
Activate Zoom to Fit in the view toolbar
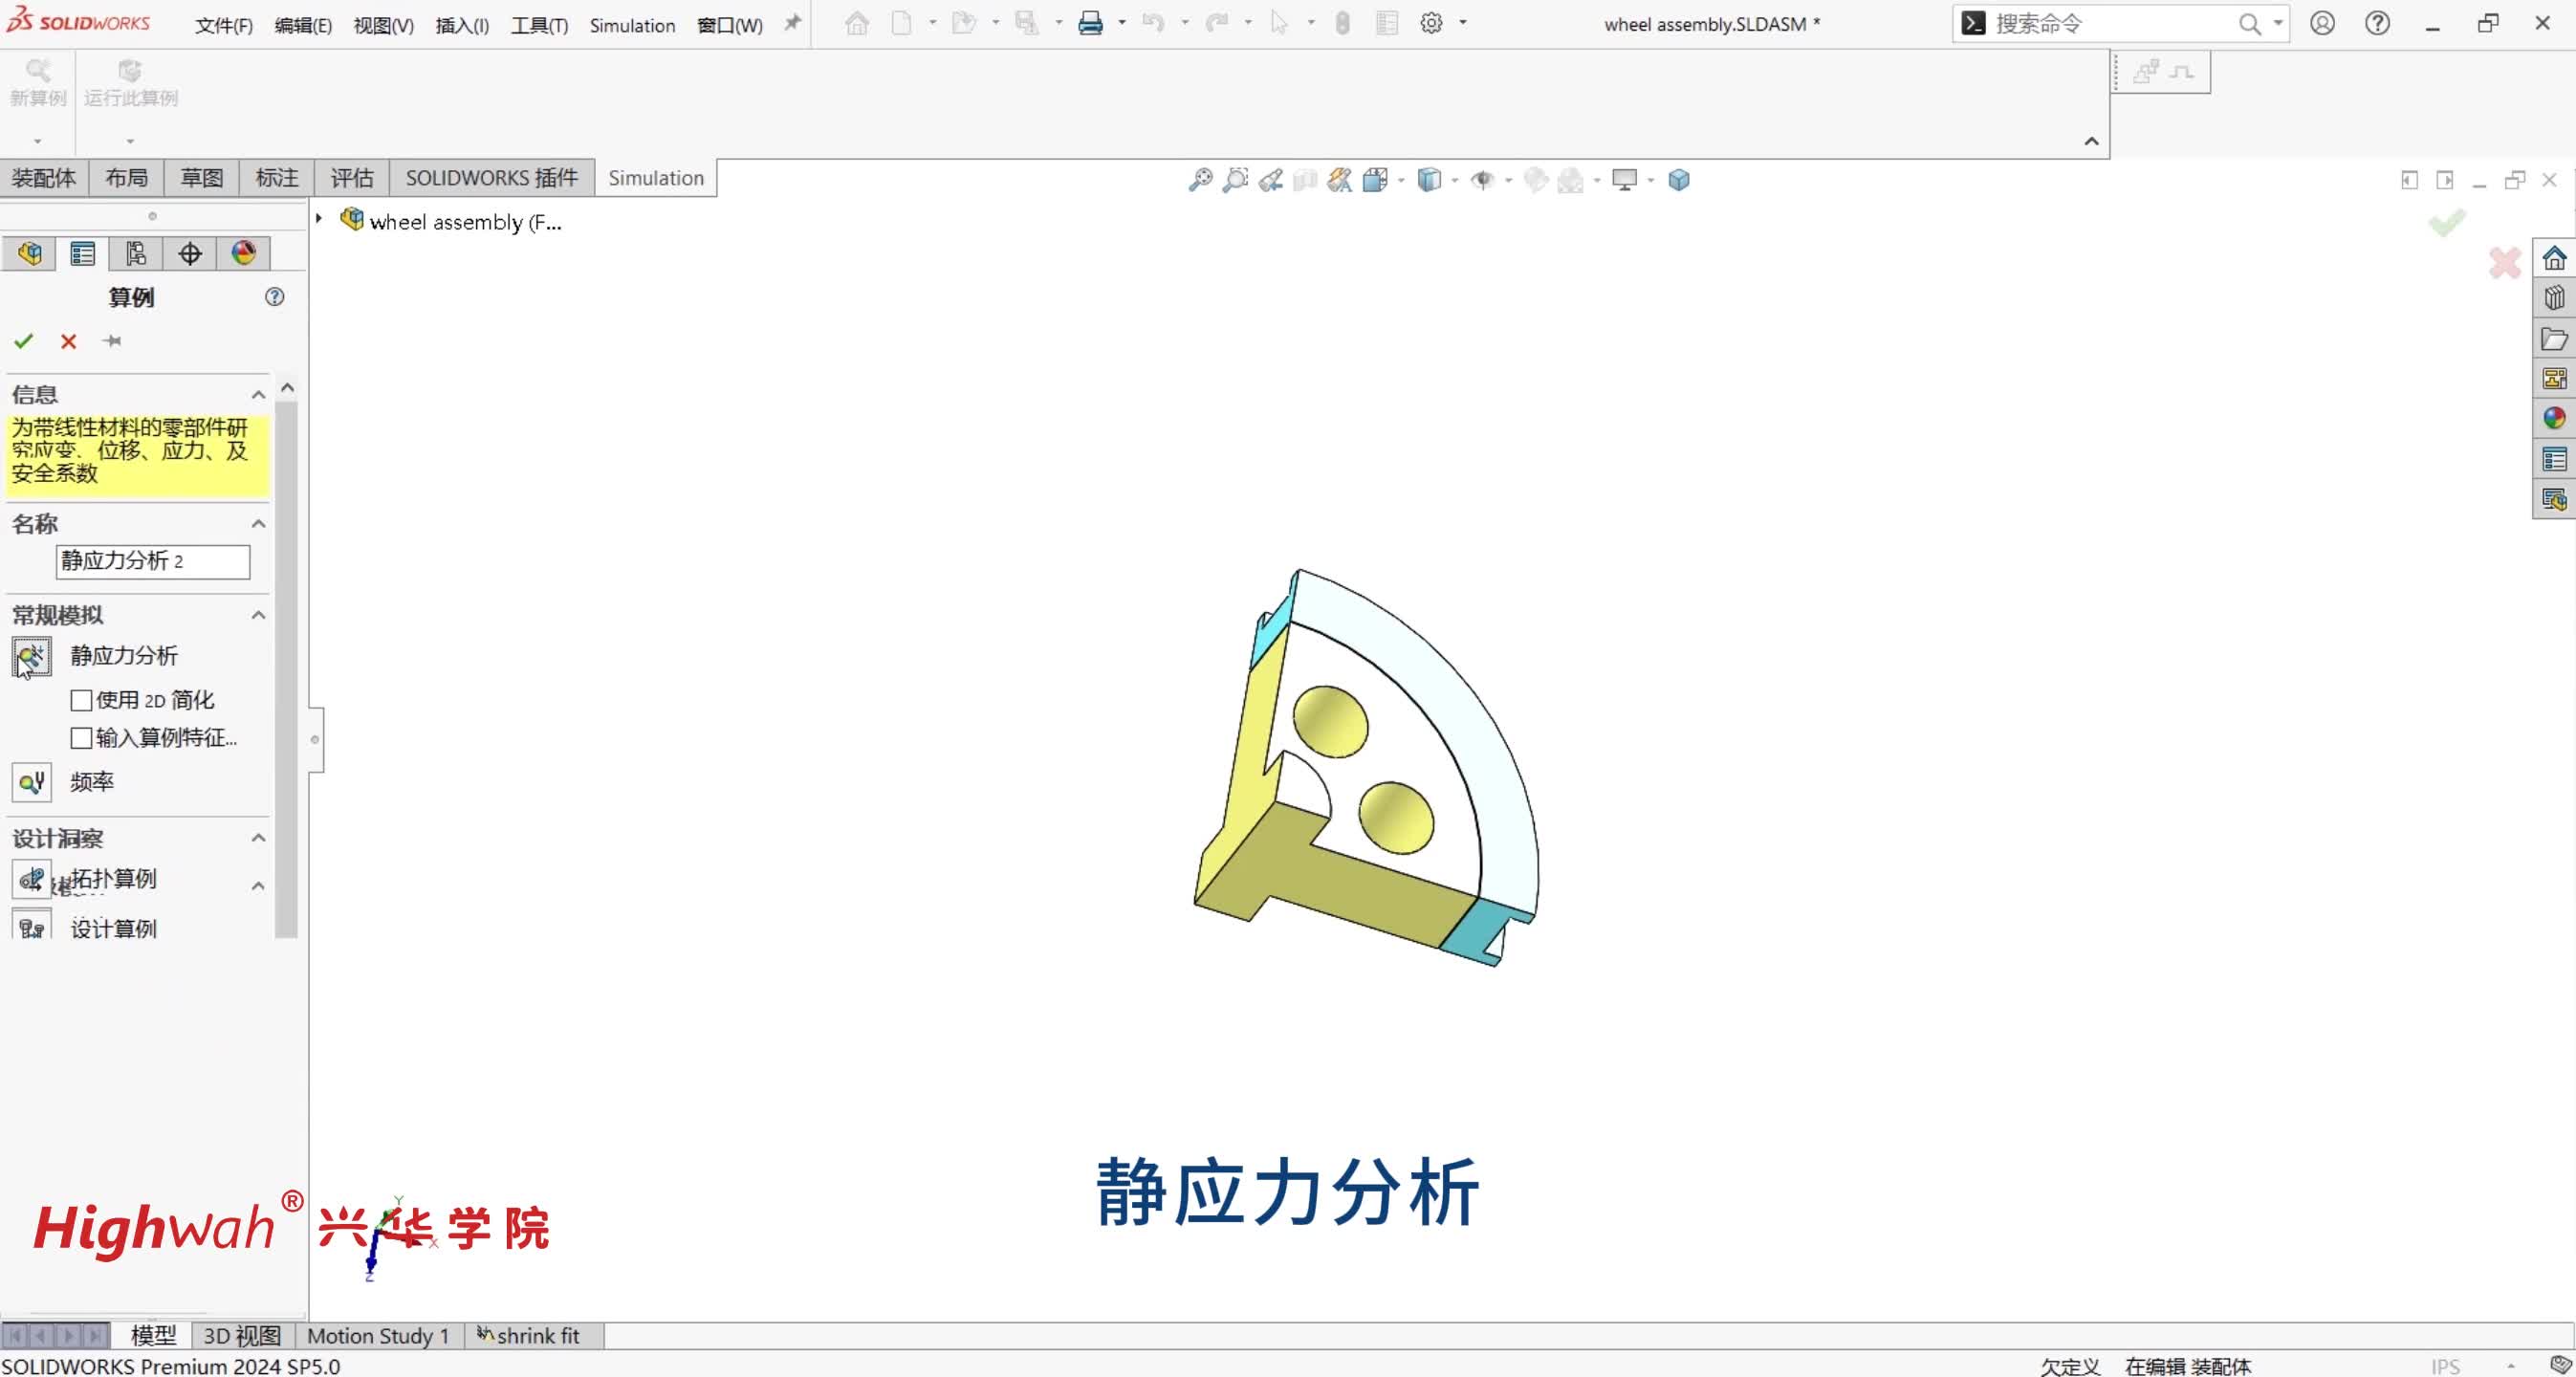pyautogui.click(x=1200, y=180)
